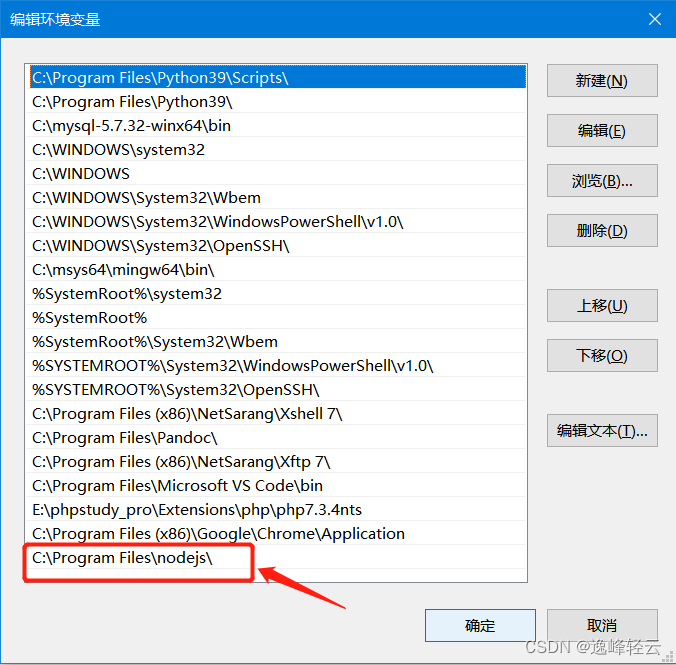Select C:\mysql-5.7.32-winx64\bin entry
Viewport: 676px width, 665px height.
(278, 125)
